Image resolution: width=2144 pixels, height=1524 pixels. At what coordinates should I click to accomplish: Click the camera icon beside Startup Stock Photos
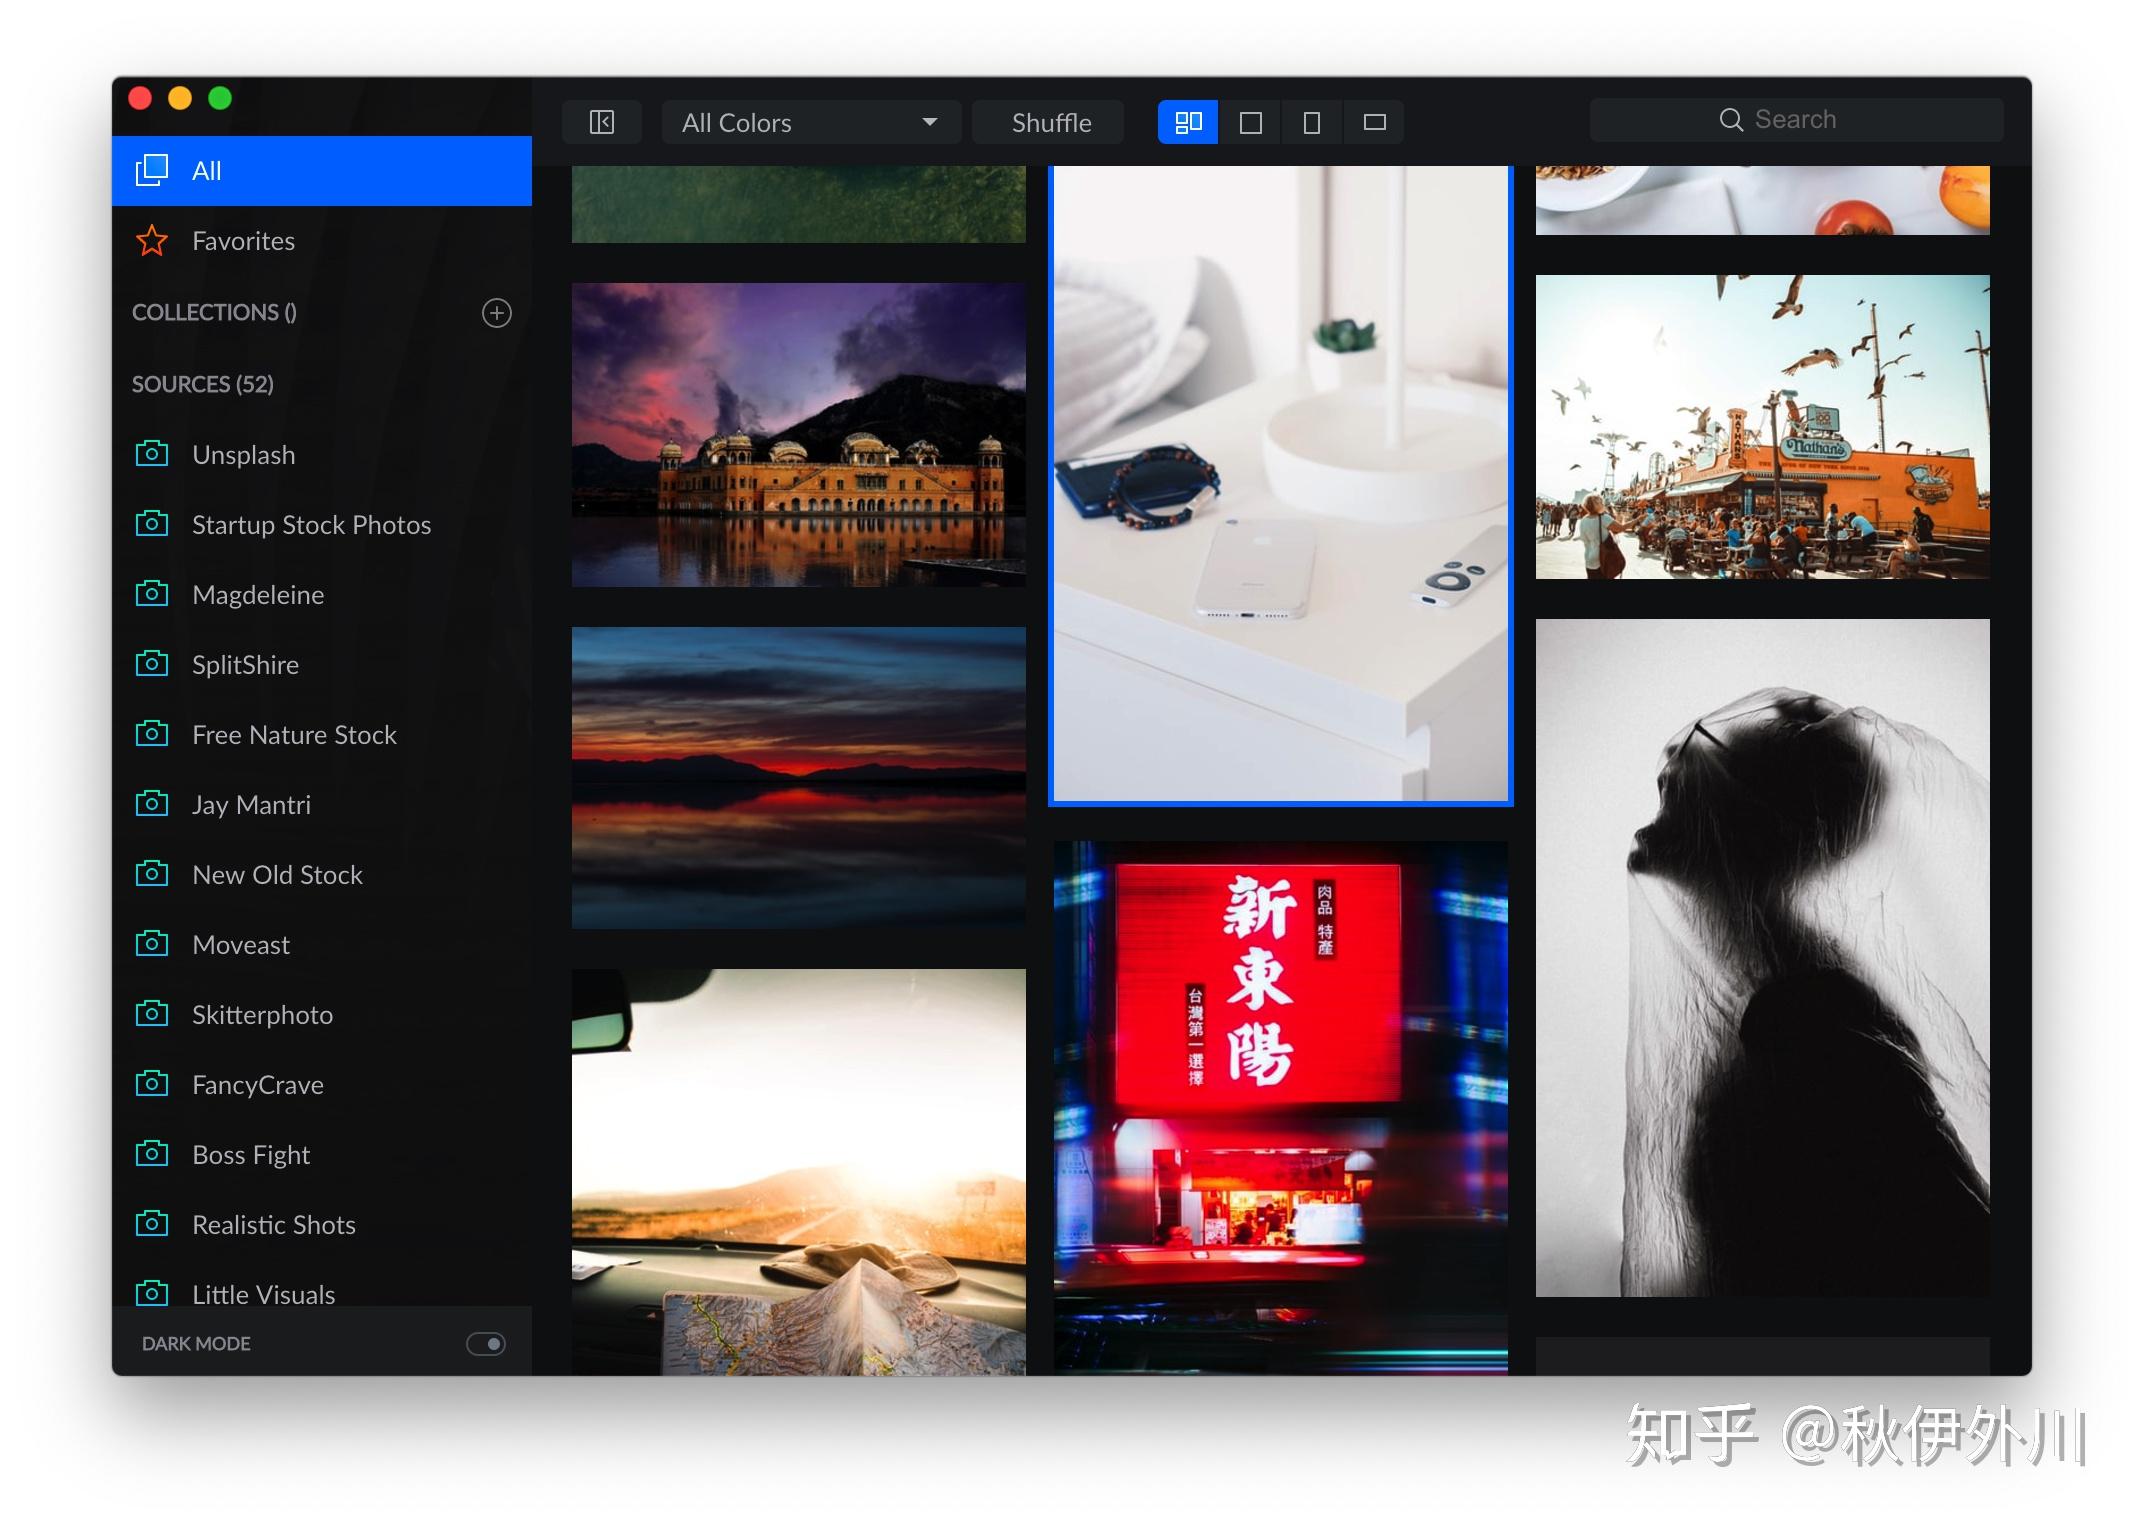coord(152,523)
